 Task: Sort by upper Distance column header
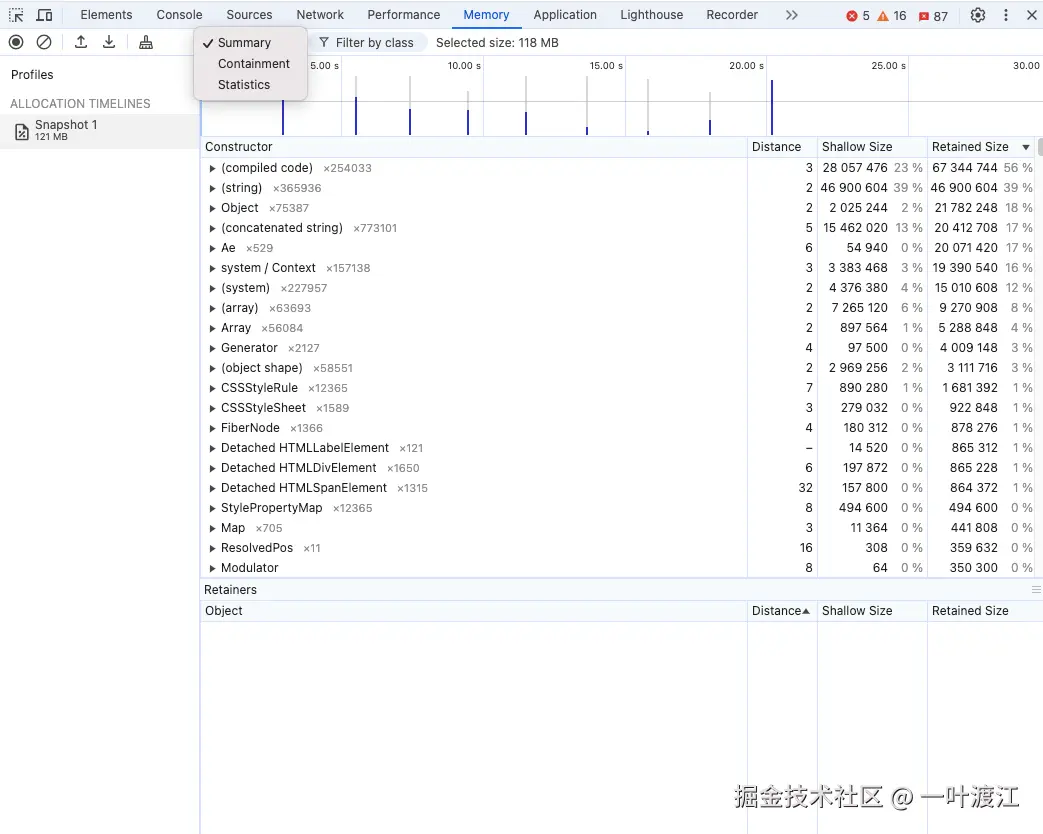tap(782, 147)
